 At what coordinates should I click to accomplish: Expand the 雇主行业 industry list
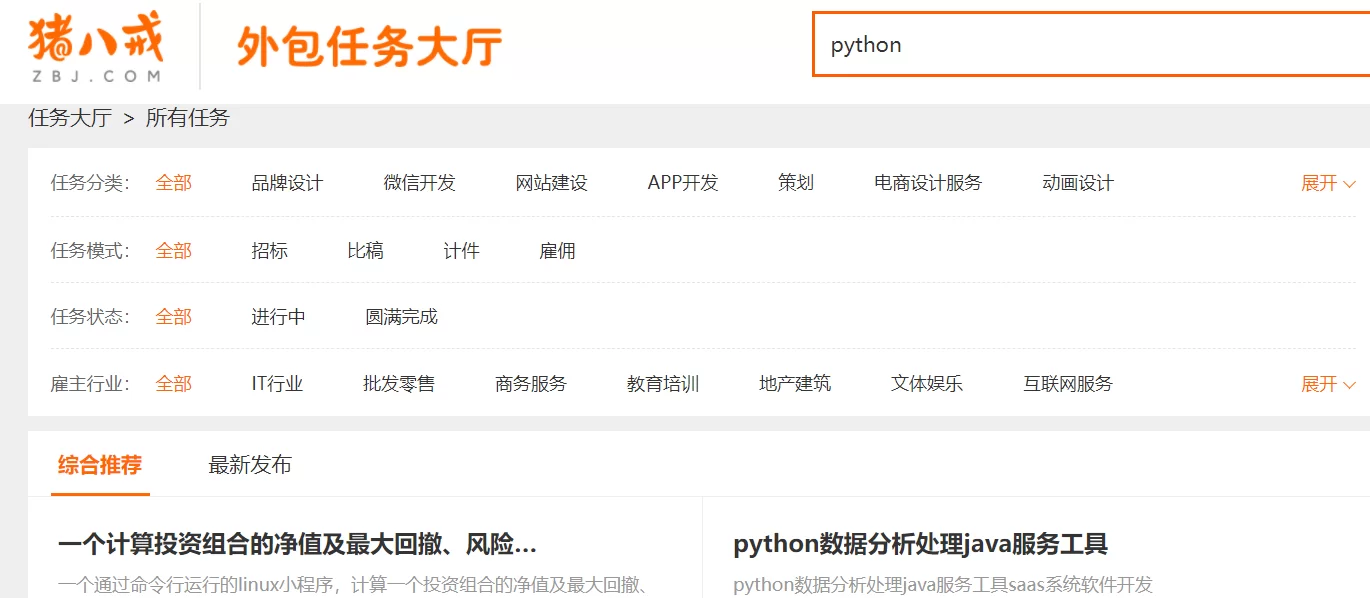click(x=1327, y=384)
